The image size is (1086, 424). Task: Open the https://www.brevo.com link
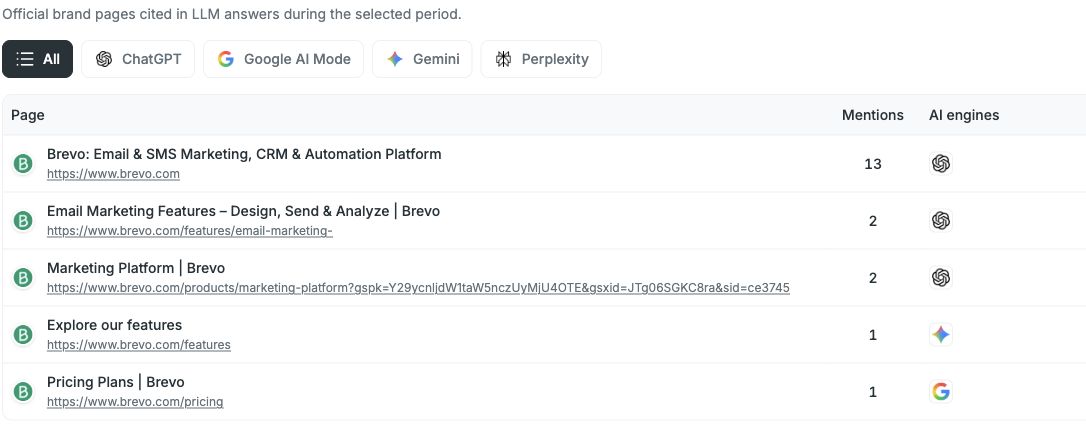[114, 174]
